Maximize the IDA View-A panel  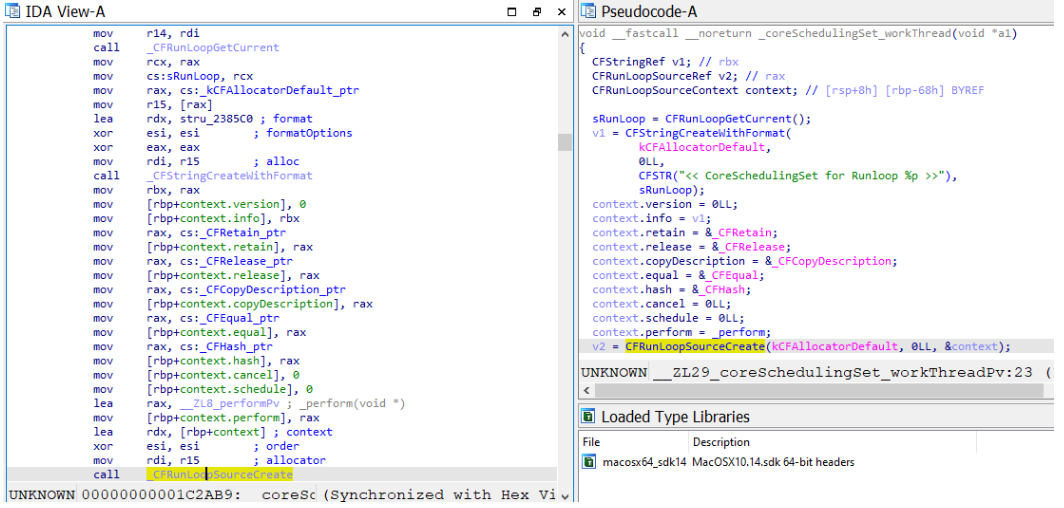[512, 12]
